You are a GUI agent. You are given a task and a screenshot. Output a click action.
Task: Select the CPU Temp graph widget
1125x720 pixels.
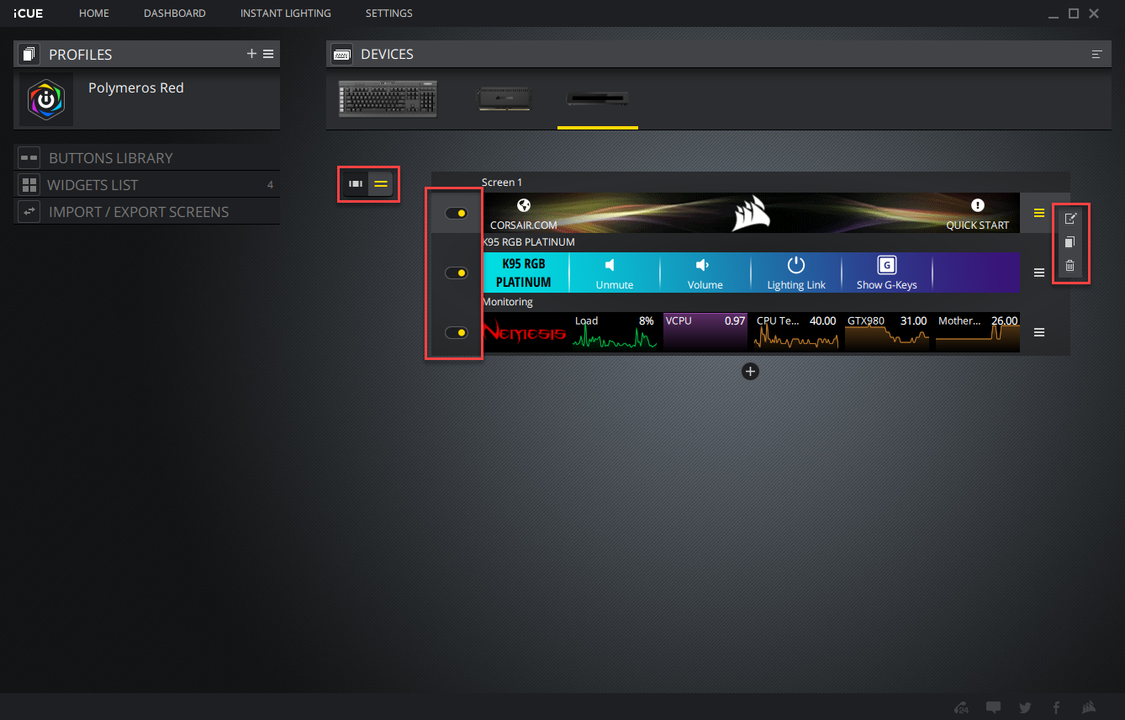coord(796,332)
